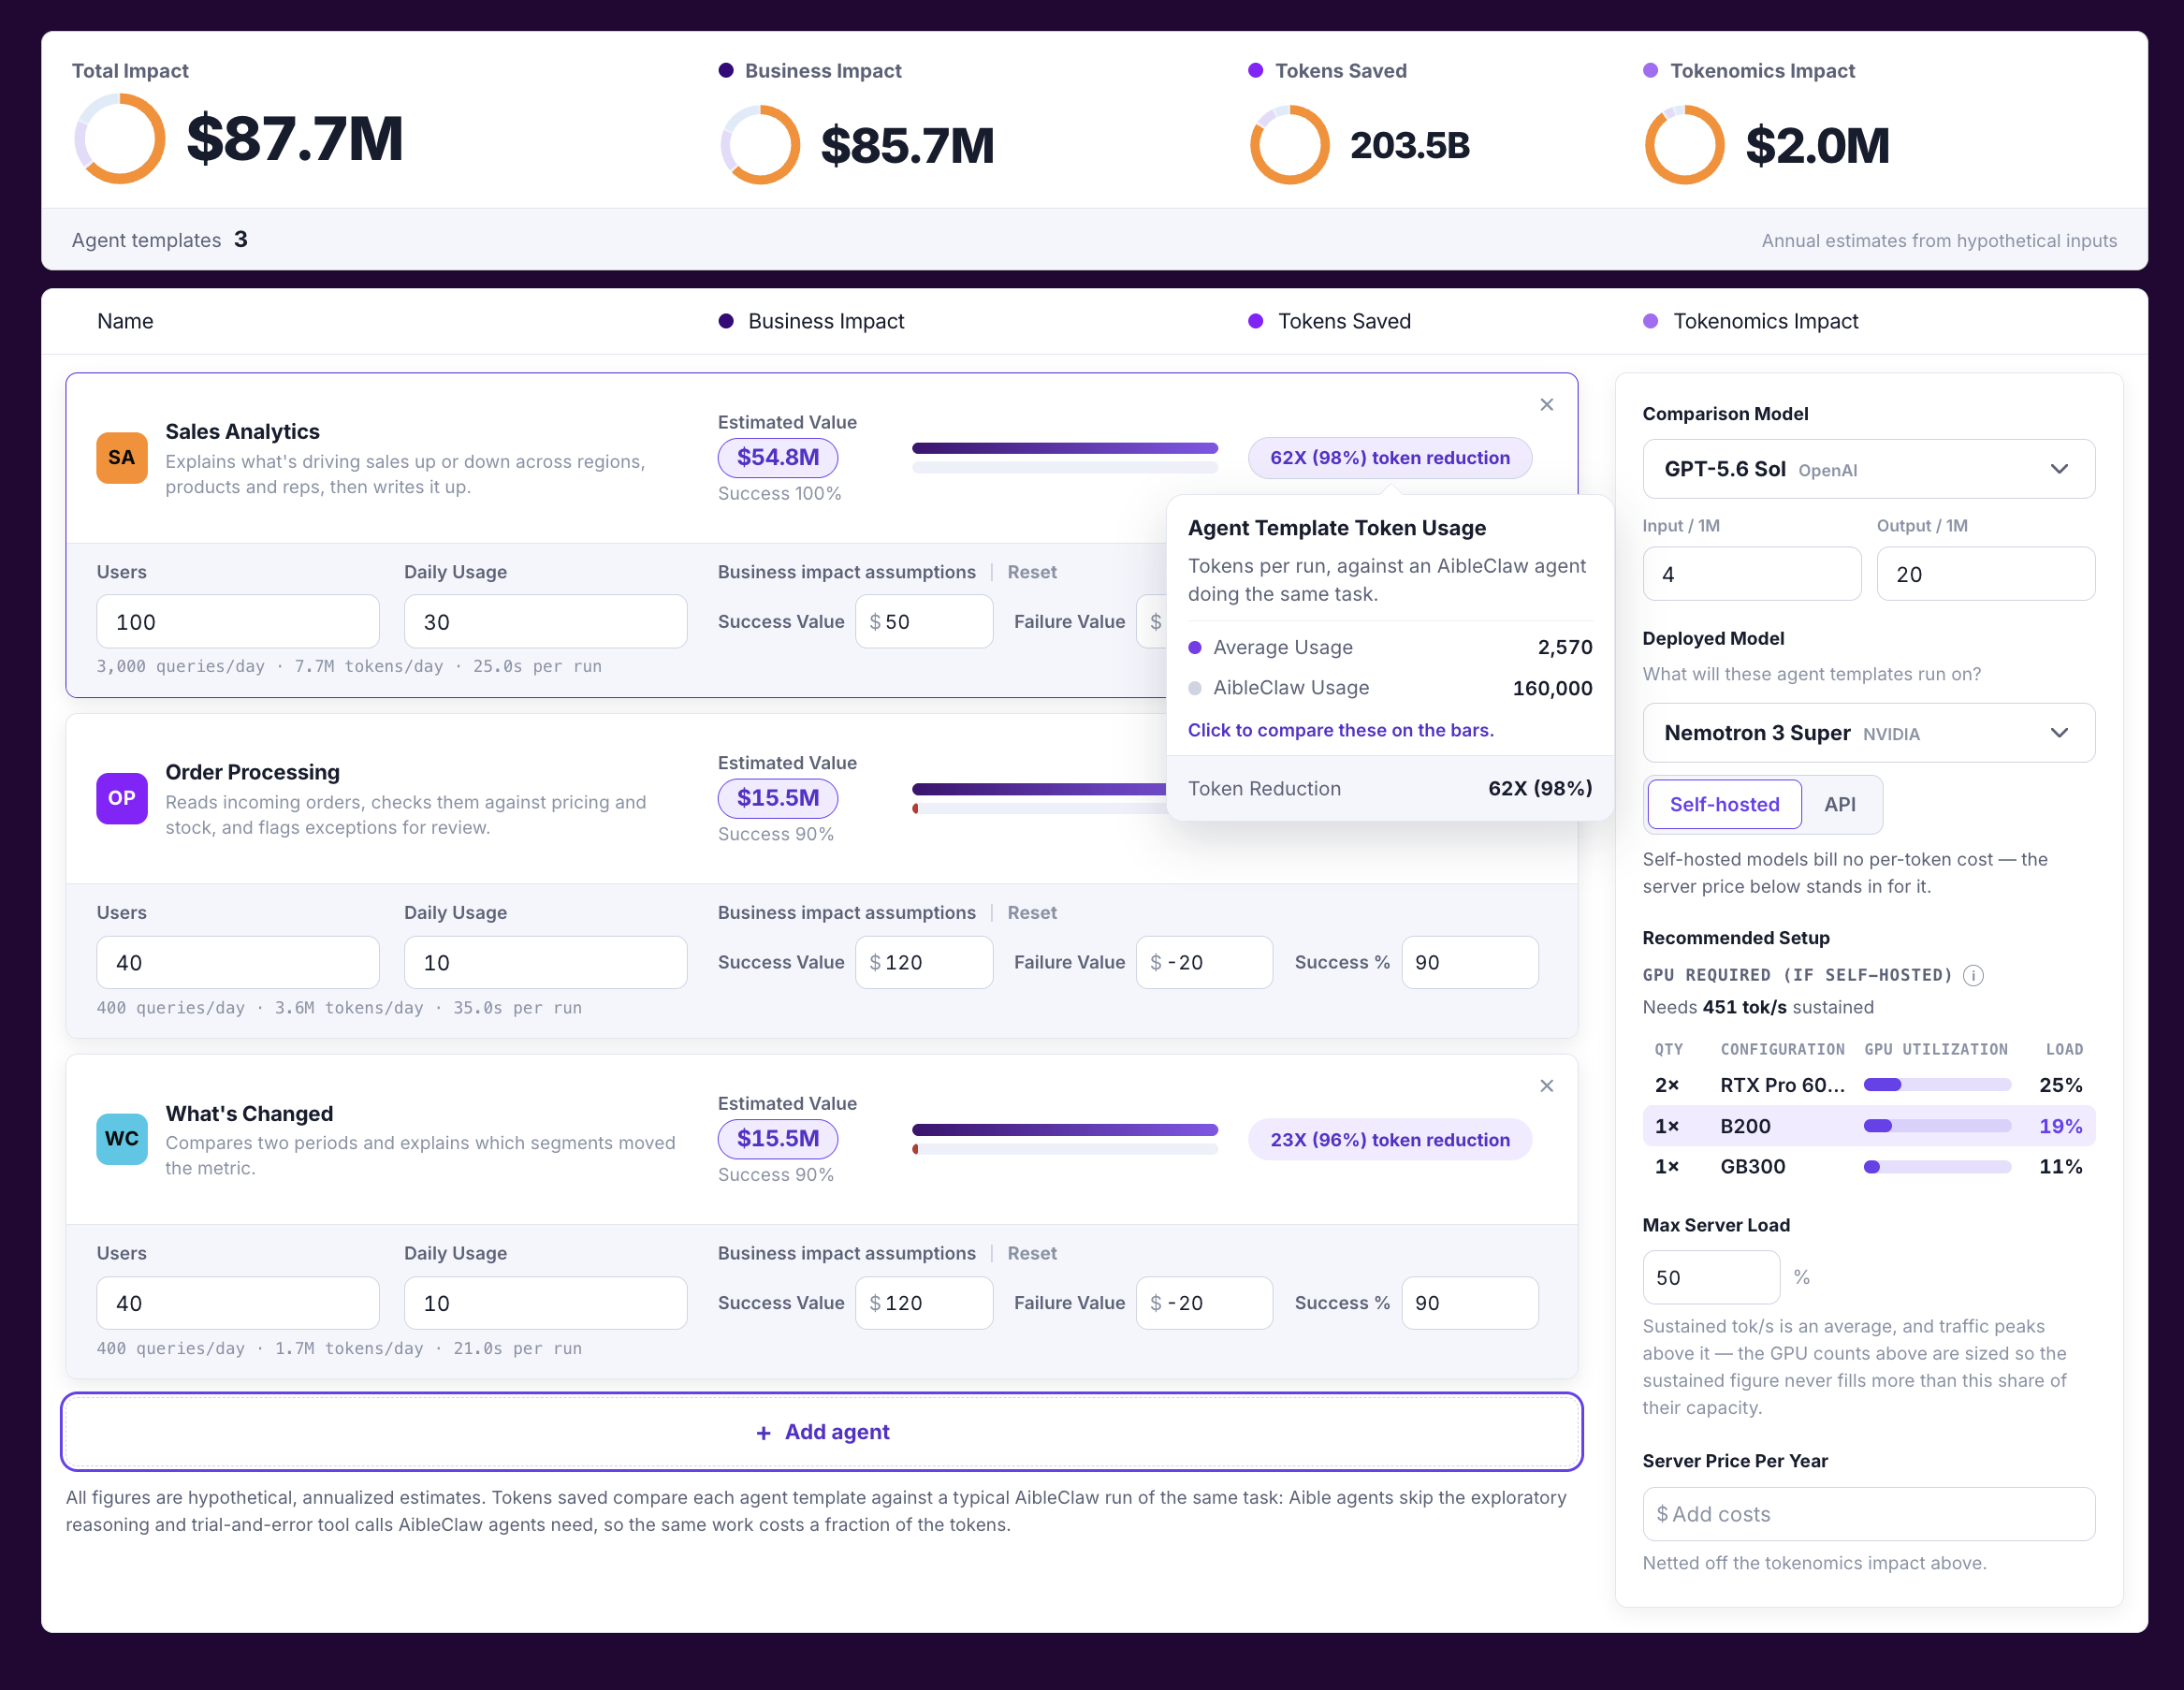Screen dimensions: 2184x1690
Task: Click Sales Analytics Users field showing 100
Action: click(237, 622)
